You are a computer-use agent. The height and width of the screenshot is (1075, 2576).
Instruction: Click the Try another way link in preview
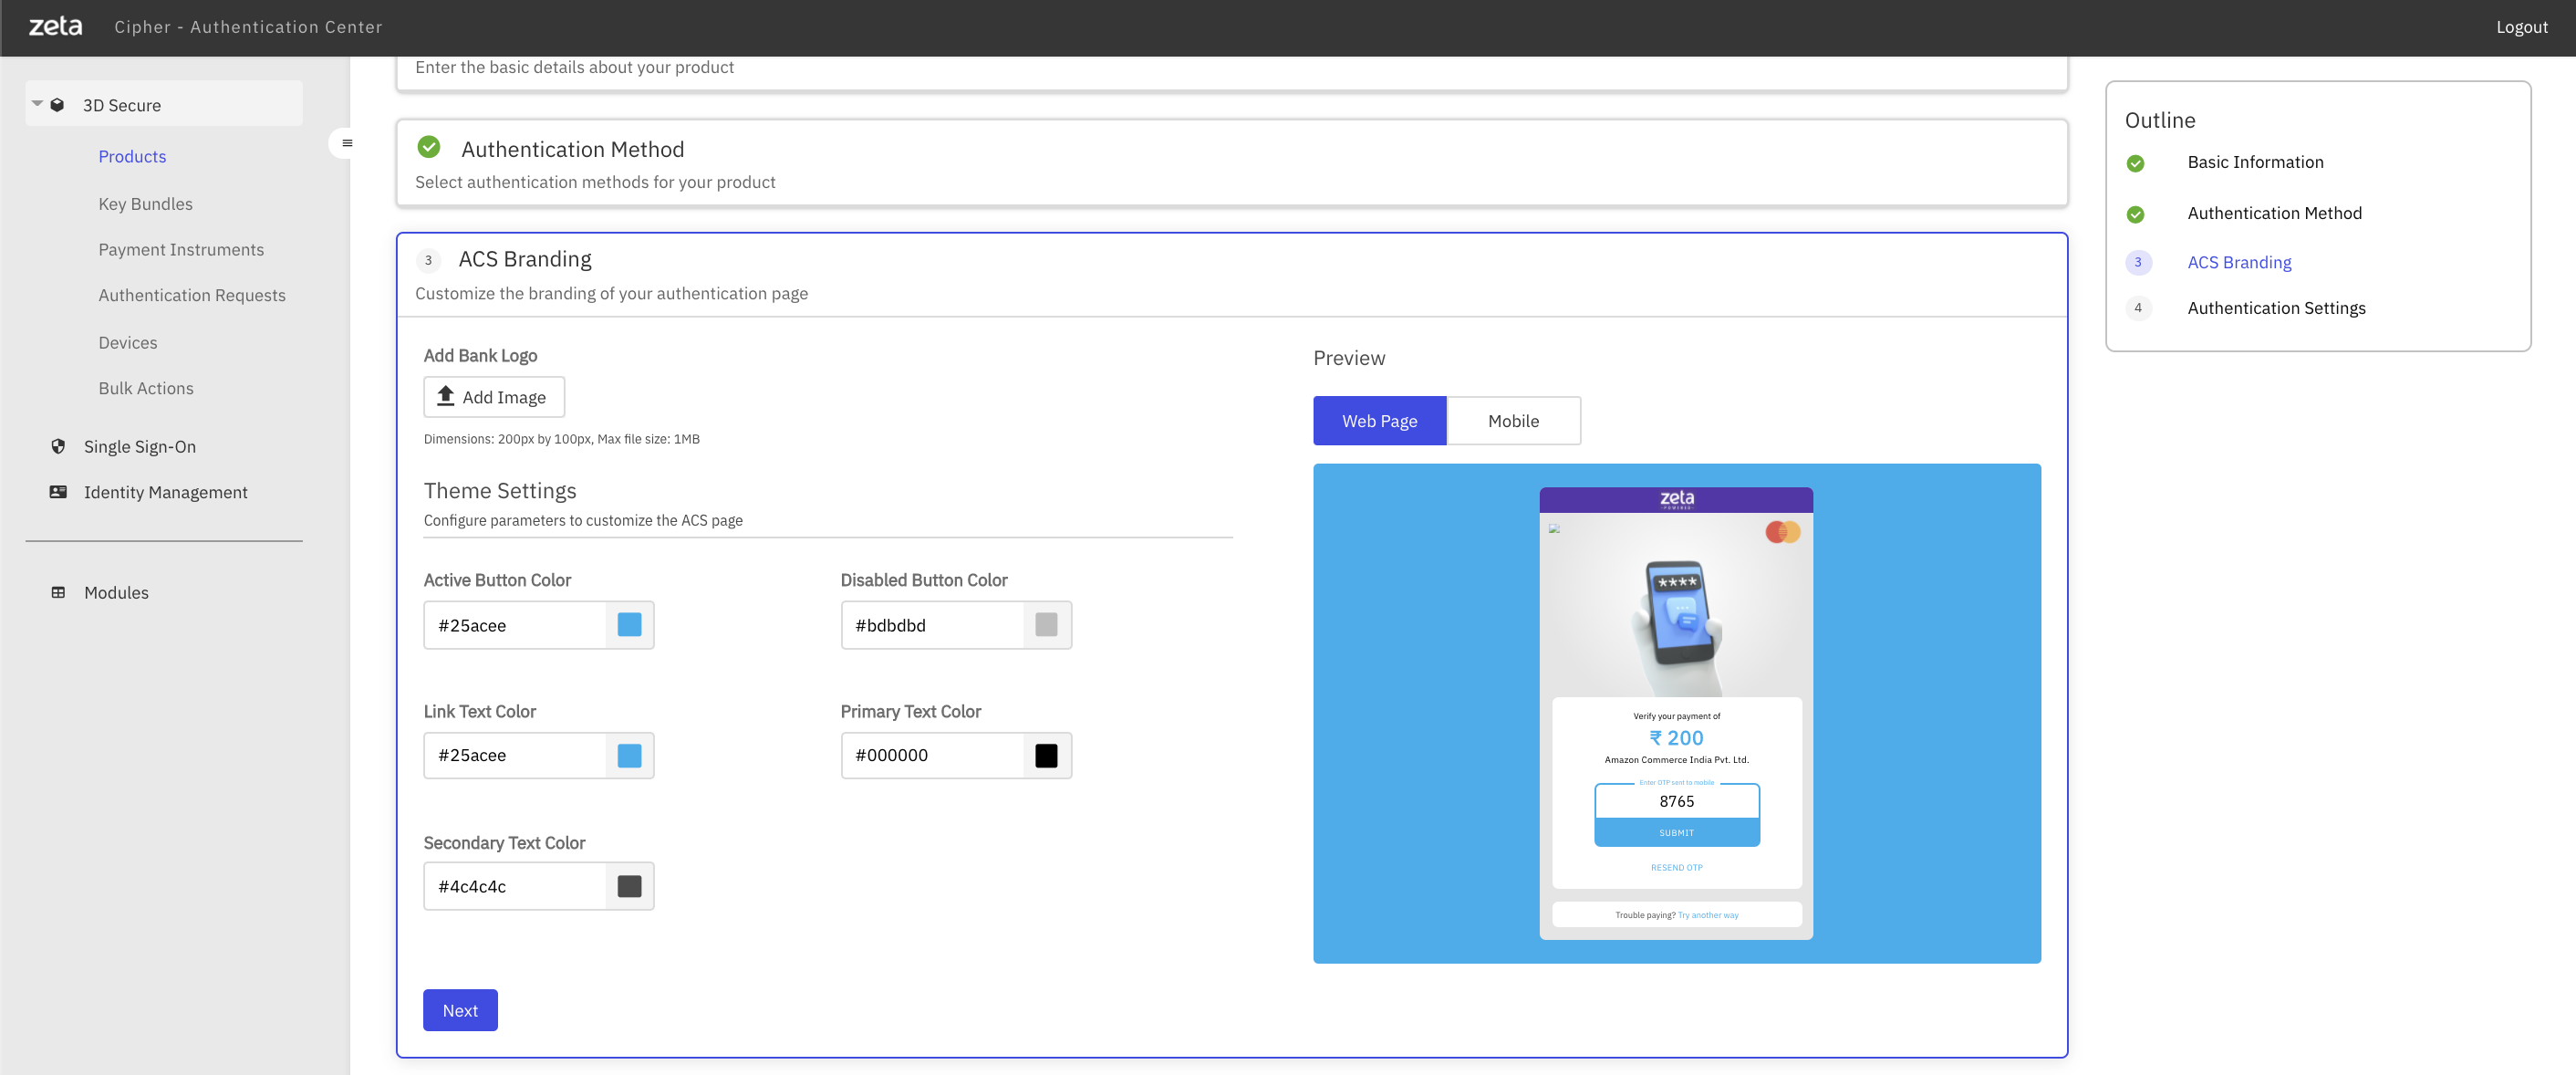coord(1708,914)
